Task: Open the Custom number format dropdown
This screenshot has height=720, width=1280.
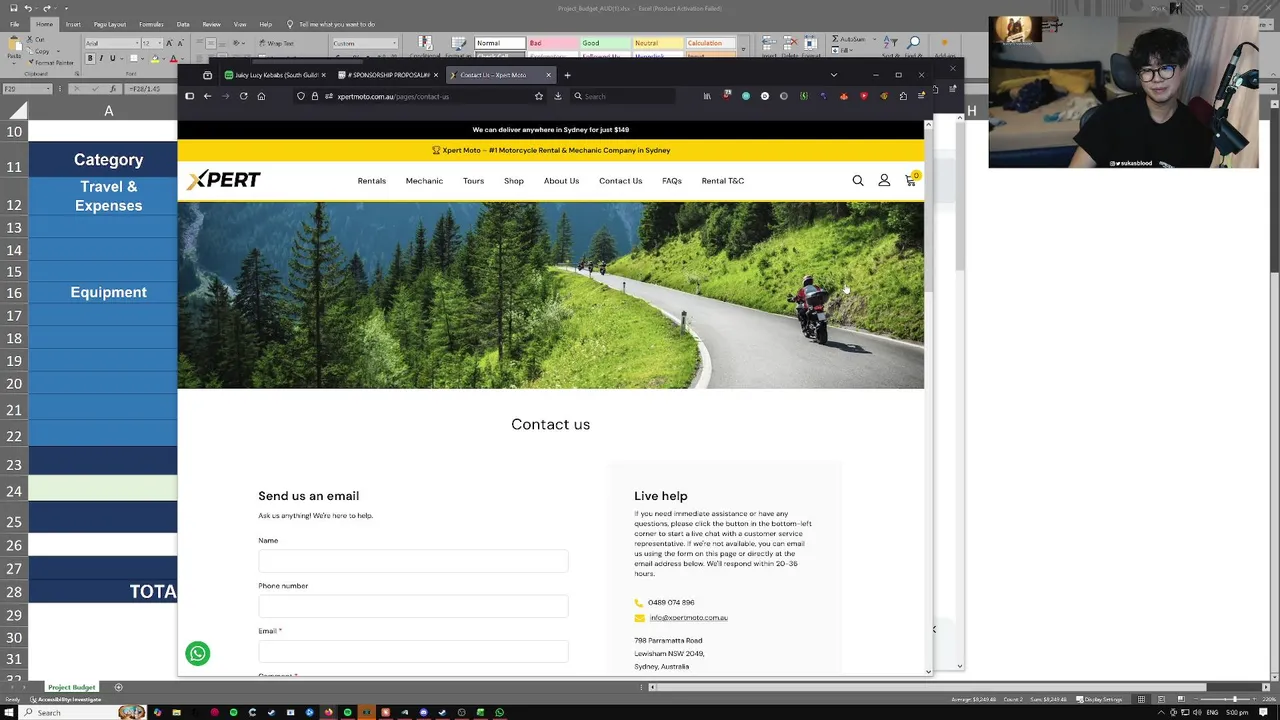Action: click(x=394, y=43)
